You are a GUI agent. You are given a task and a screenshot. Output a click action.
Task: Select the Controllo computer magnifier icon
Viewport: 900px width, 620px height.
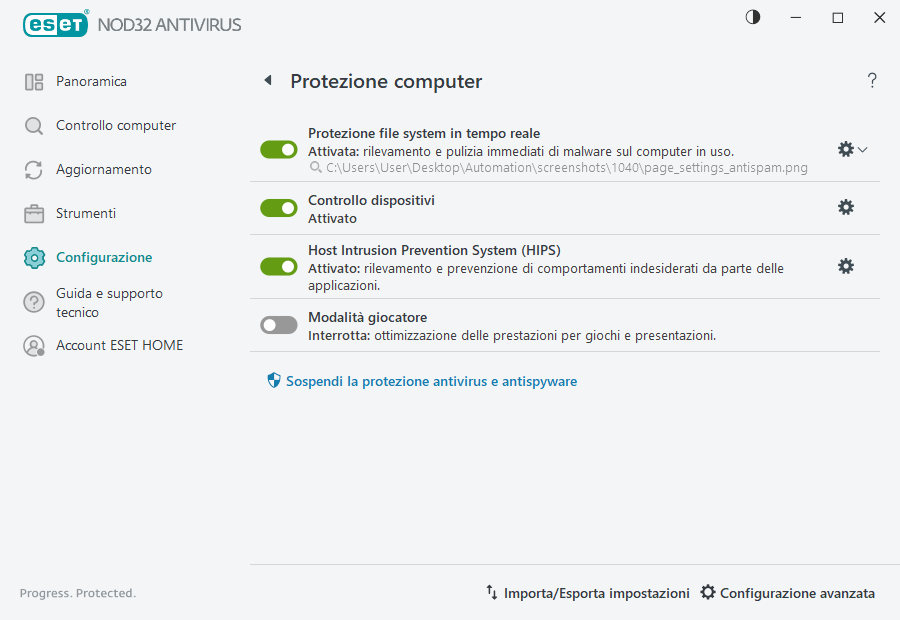(34, 125)
